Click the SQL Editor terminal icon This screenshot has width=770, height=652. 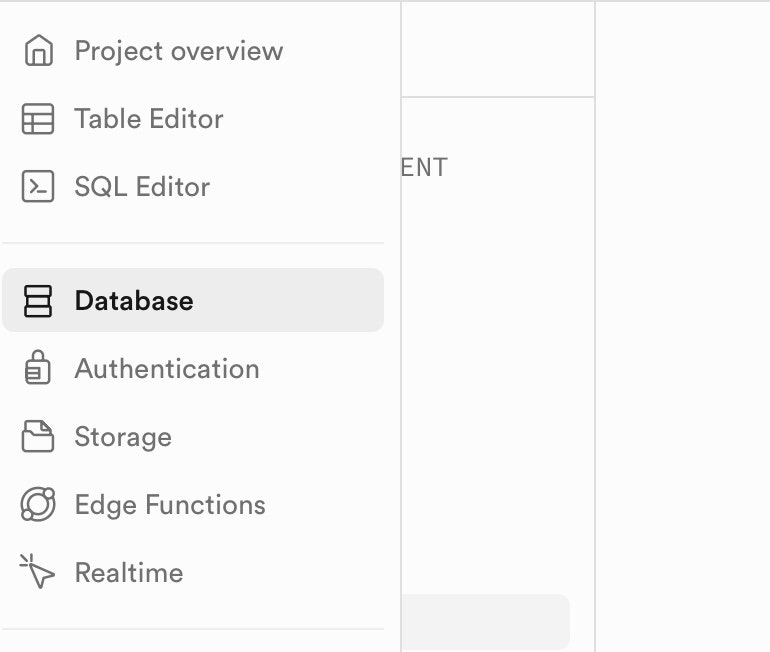point(38,187)
